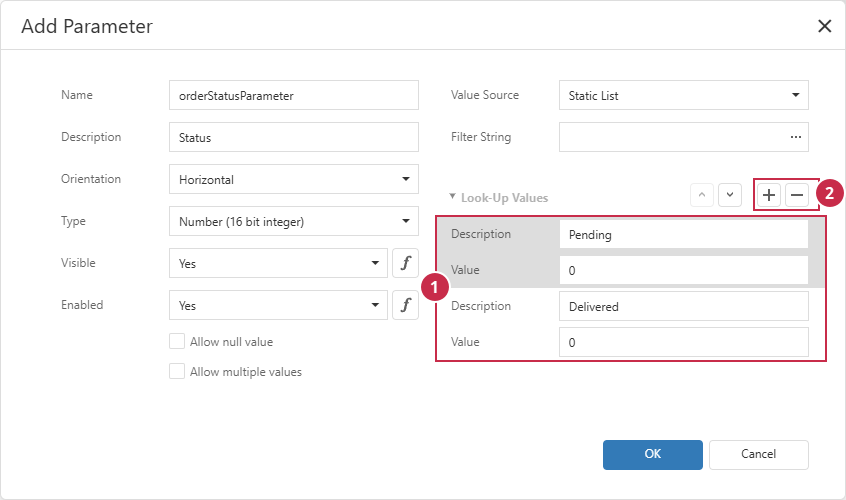
Task: Open expression editor for Visible property
Action: click(405, 263)
